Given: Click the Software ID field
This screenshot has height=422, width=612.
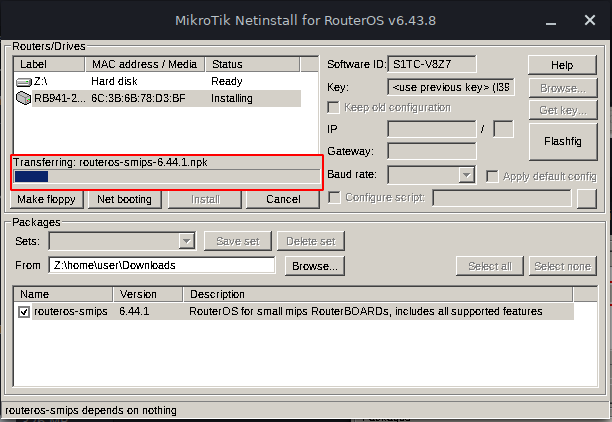Looking at the screenshot, I should 432,64.
